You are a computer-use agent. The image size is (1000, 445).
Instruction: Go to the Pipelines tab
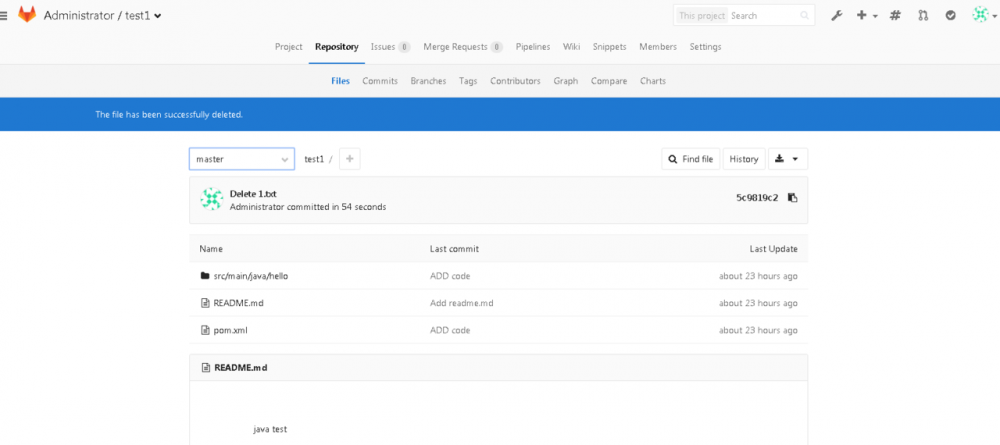534,47
